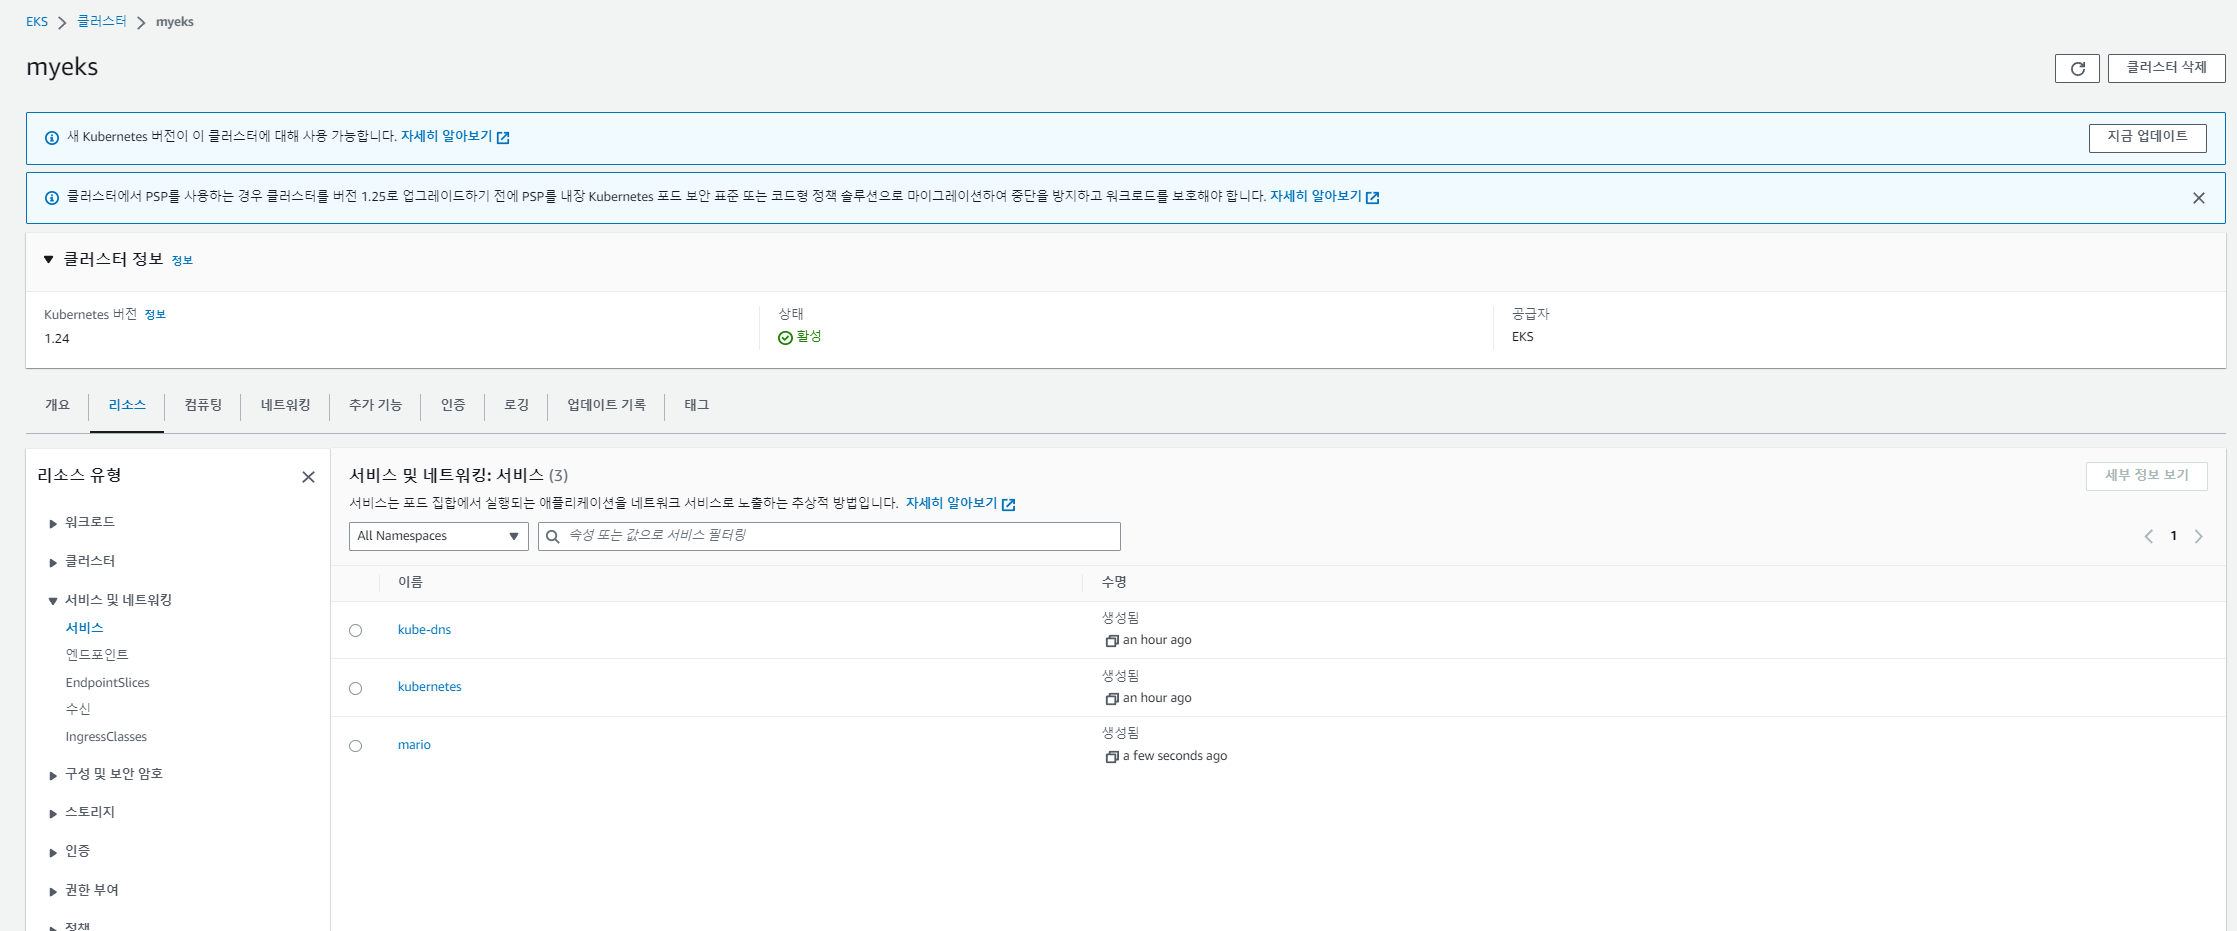Open learn more link in PSP banner
The width and height of the screenshot is (2237, 931).
(1324, 196)
